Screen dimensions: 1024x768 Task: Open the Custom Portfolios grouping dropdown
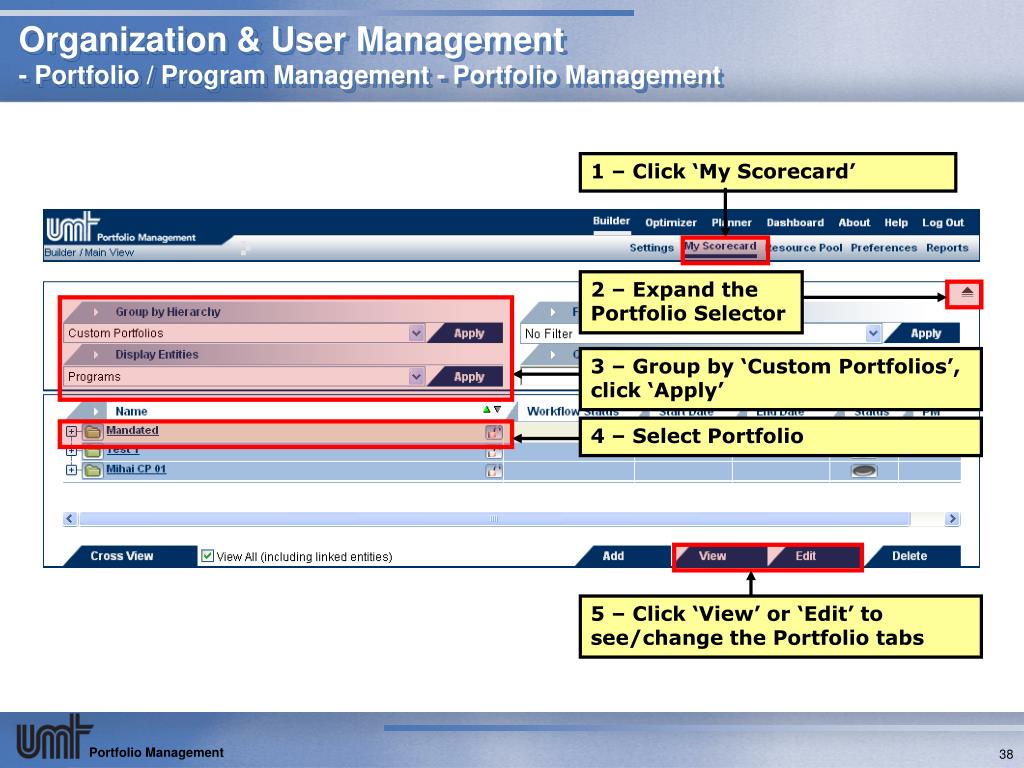point(416,333)
